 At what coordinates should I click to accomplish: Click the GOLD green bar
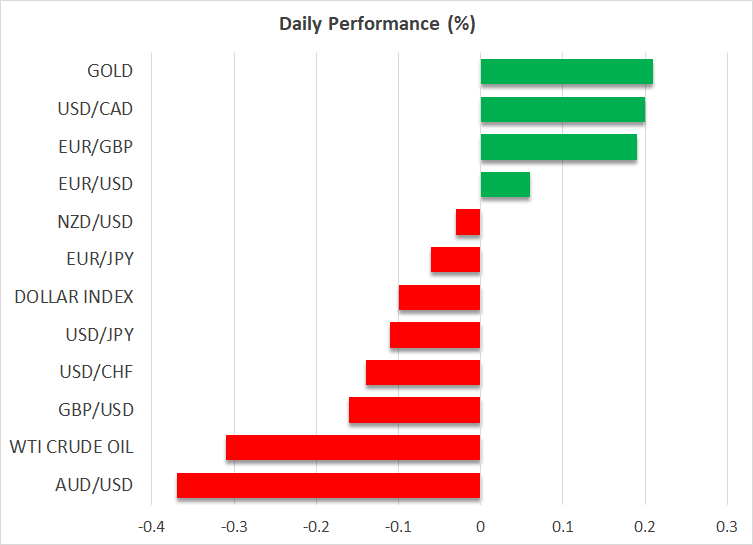tap(566, 72)
